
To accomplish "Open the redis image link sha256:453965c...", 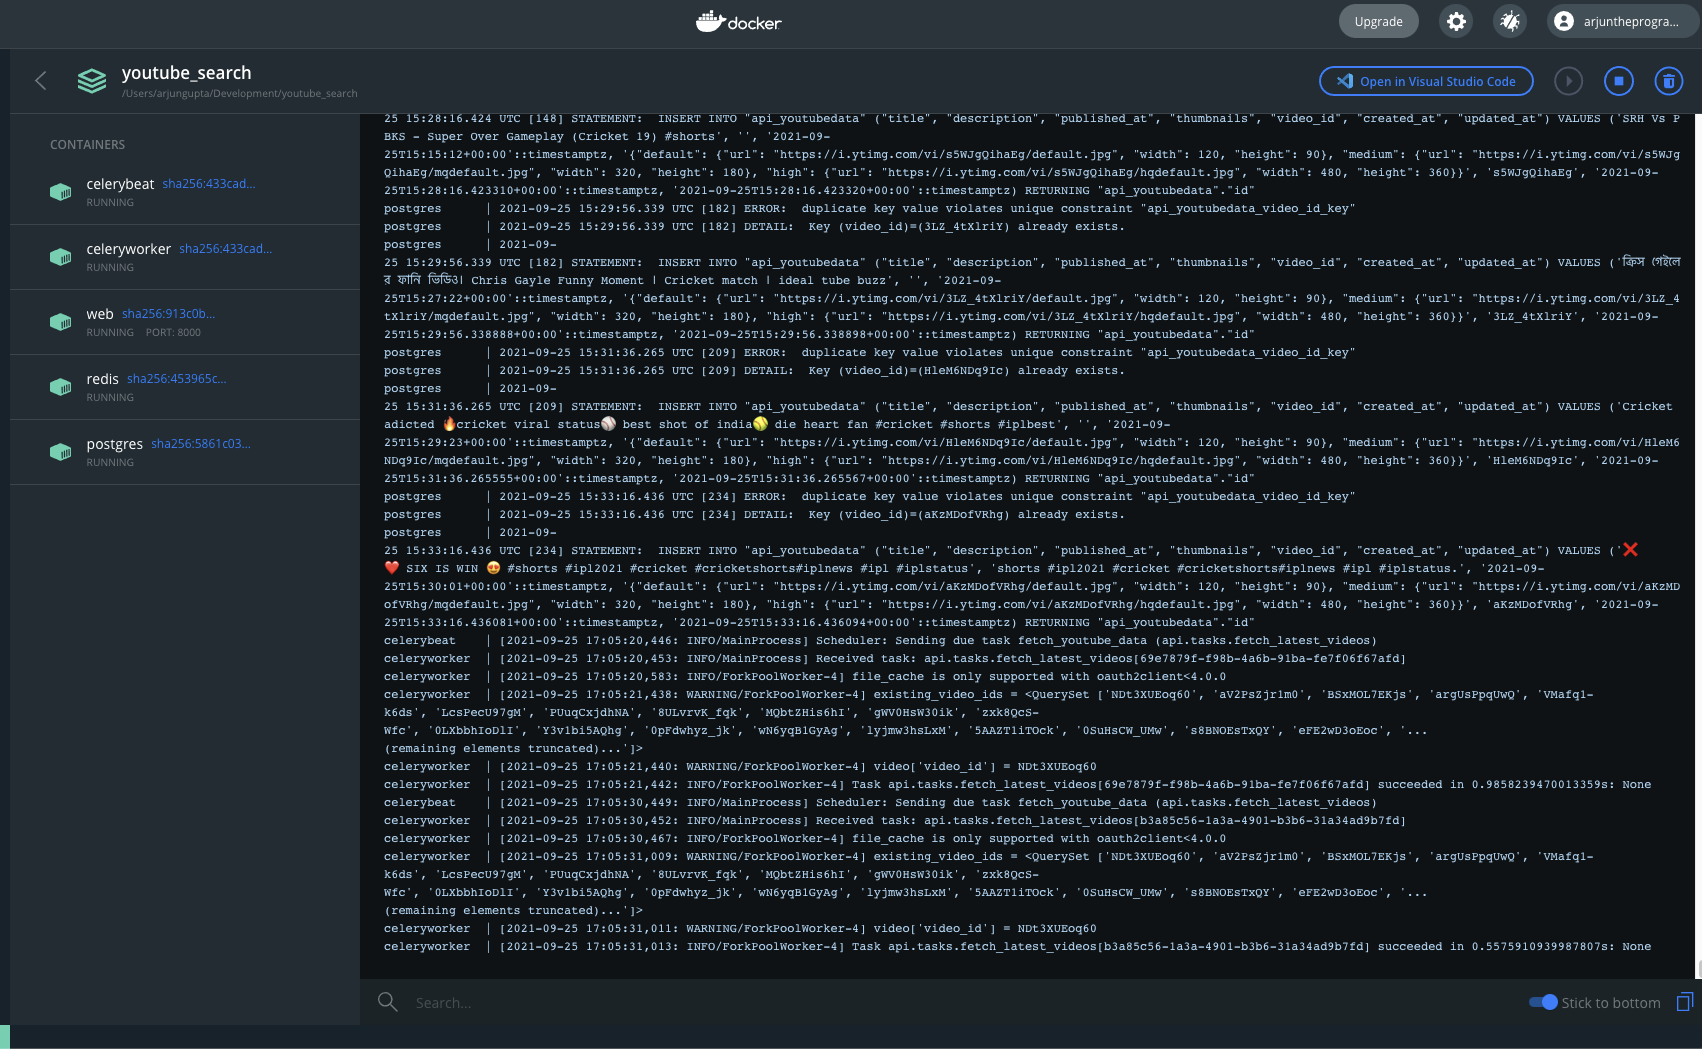I will pyautogui.click(x=177, y=379).
